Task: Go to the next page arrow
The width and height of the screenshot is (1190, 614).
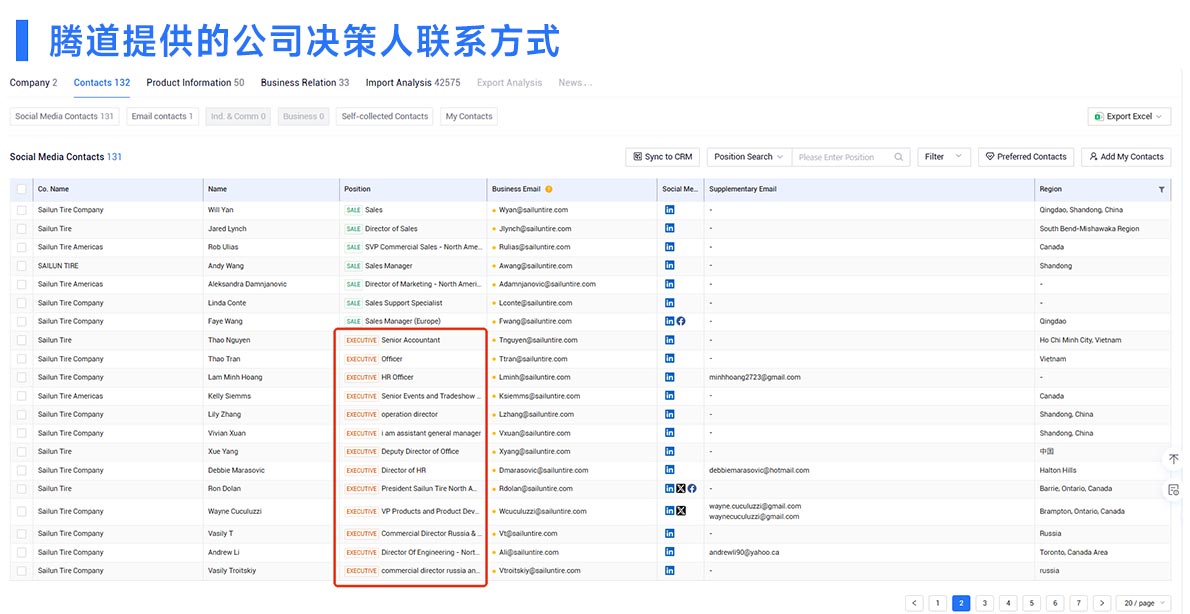Action: [x=1102, y=603]
